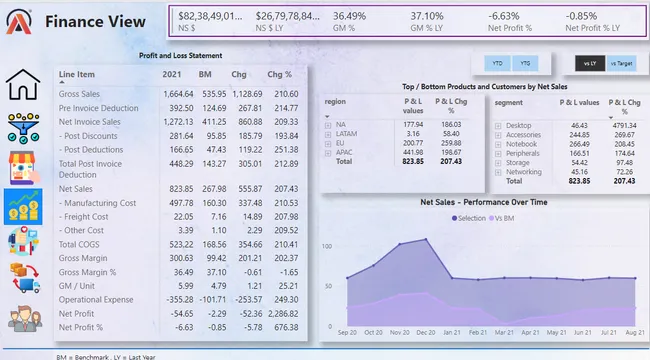Sort segment table by P & L Chg %

coord(624,107)
